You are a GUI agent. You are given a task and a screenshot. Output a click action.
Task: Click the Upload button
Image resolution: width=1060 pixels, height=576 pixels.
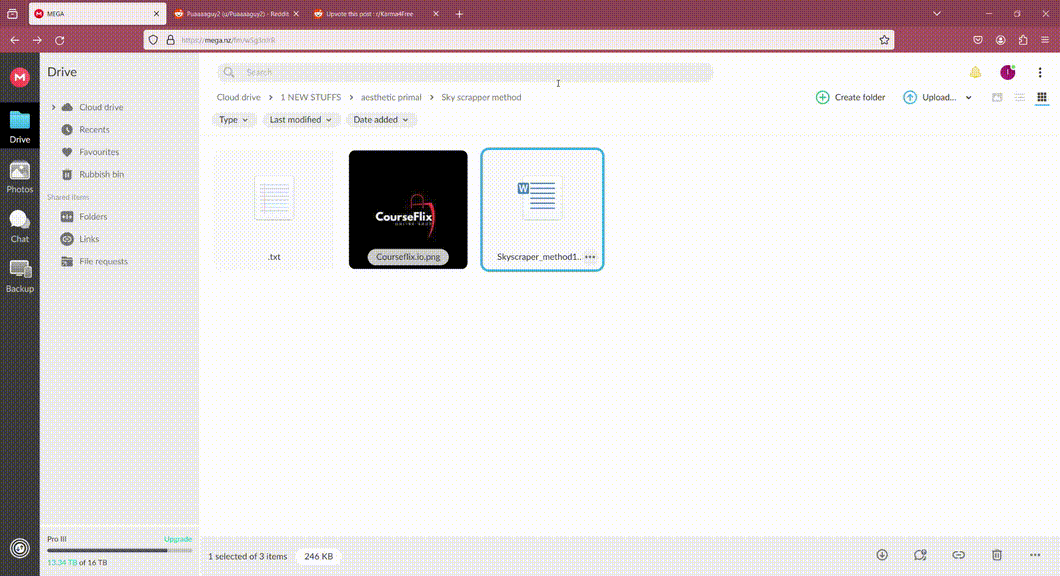(930, 97)
